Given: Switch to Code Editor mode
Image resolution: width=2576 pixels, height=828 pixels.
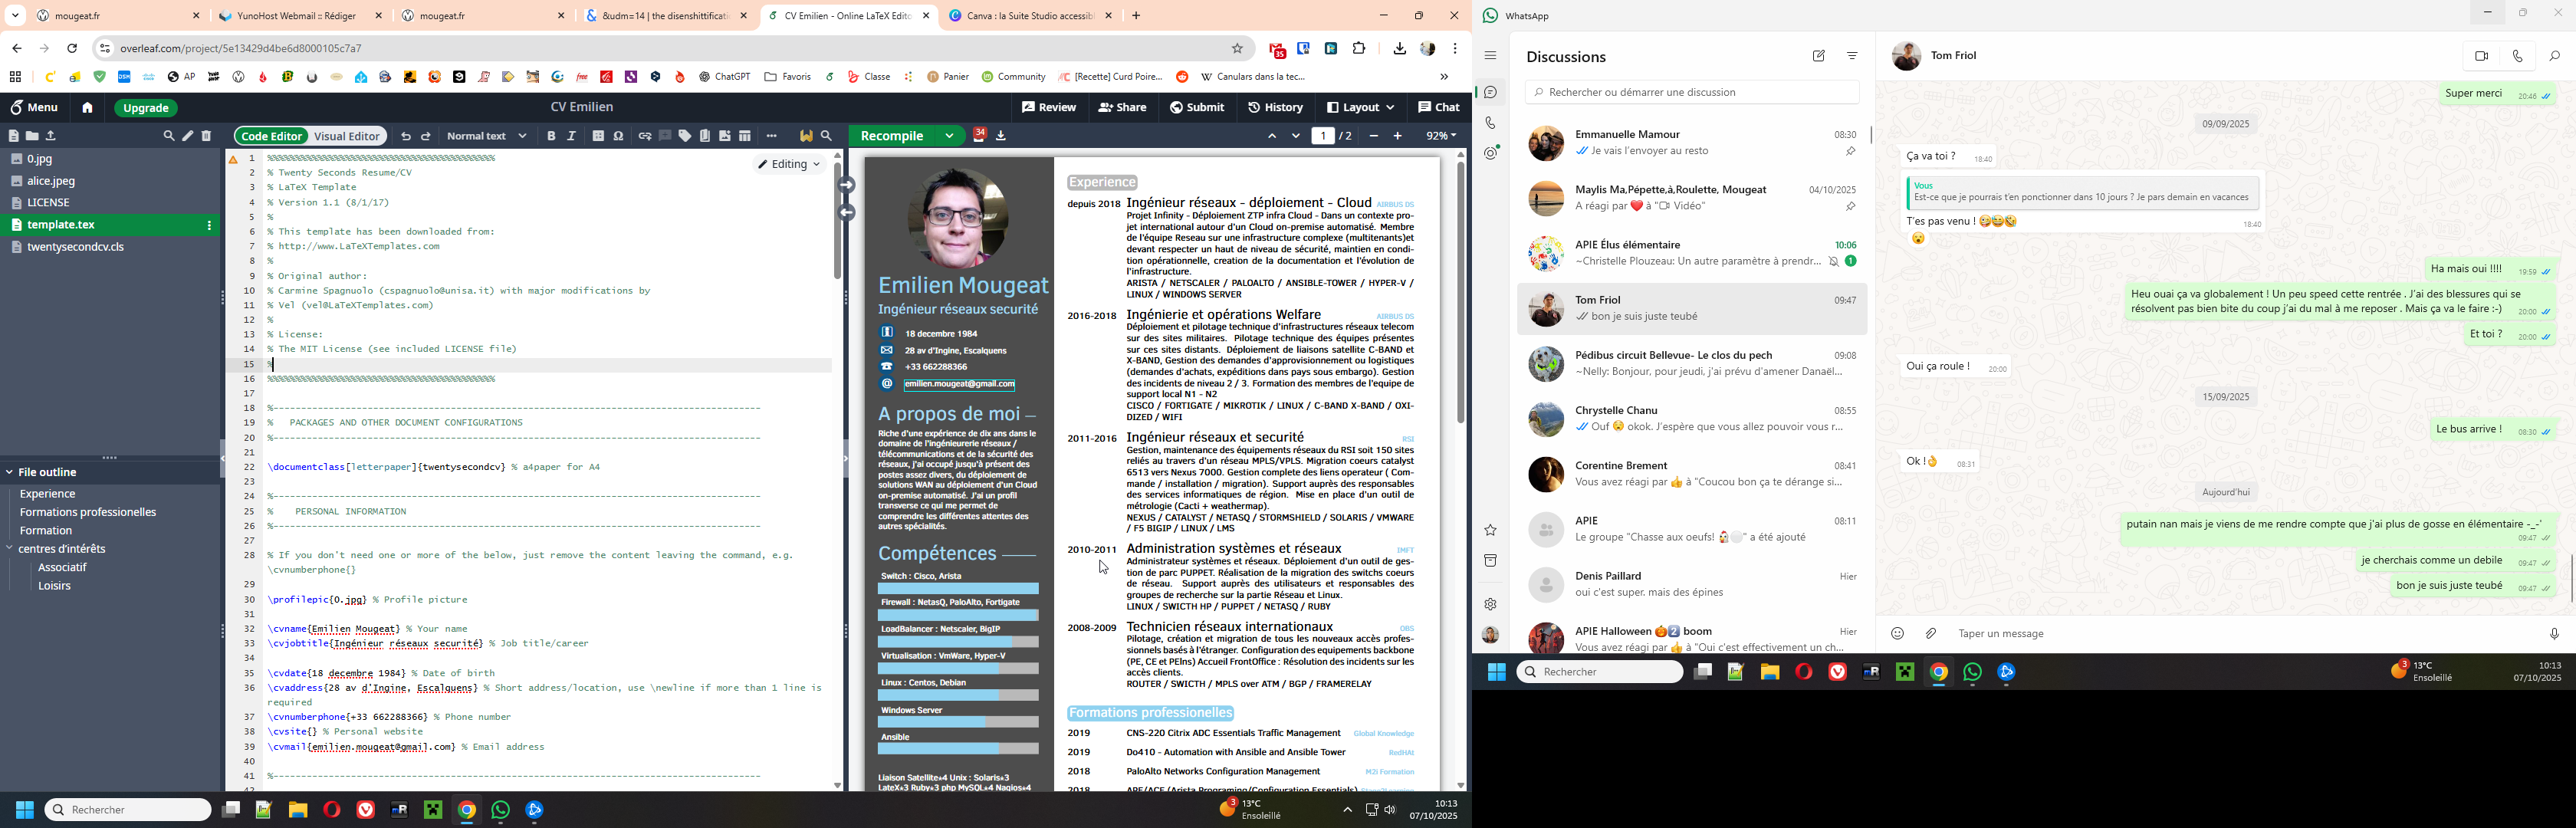Looking at the screenshot, I should coord(271,136).
